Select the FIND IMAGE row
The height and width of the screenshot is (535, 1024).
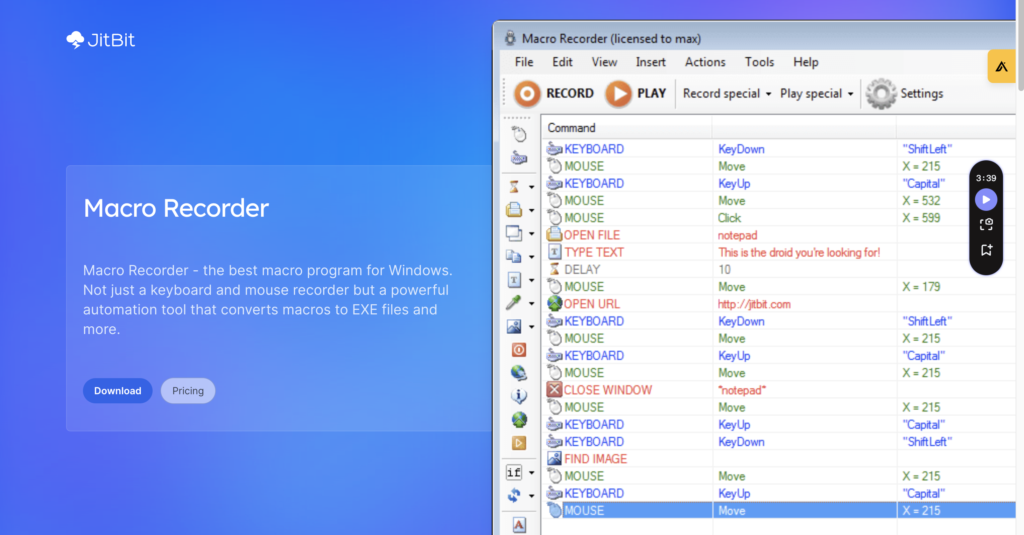tap(778, 459)
